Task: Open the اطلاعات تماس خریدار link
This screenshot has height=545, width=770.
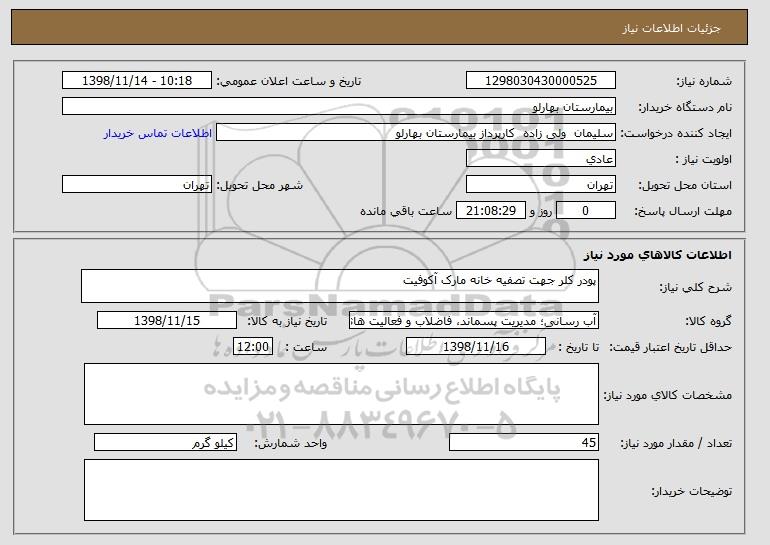Action: (158, 133)
